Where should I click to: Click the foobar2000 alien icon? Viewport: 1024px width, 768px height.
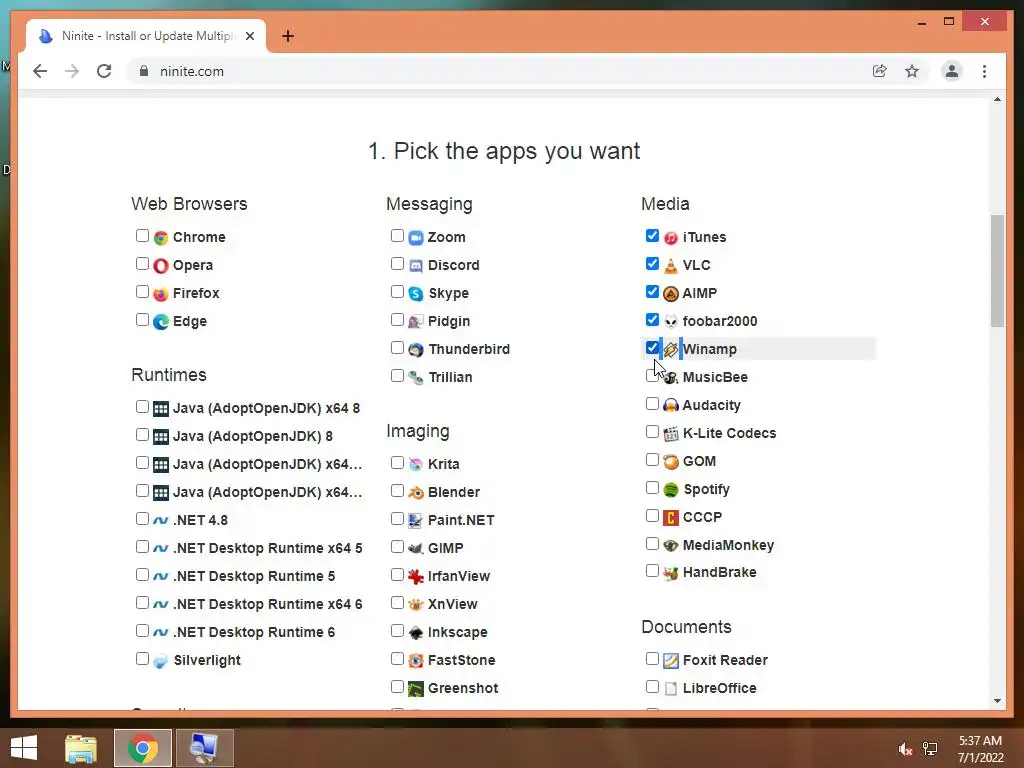pyautogui.click(x=671, y=322)
